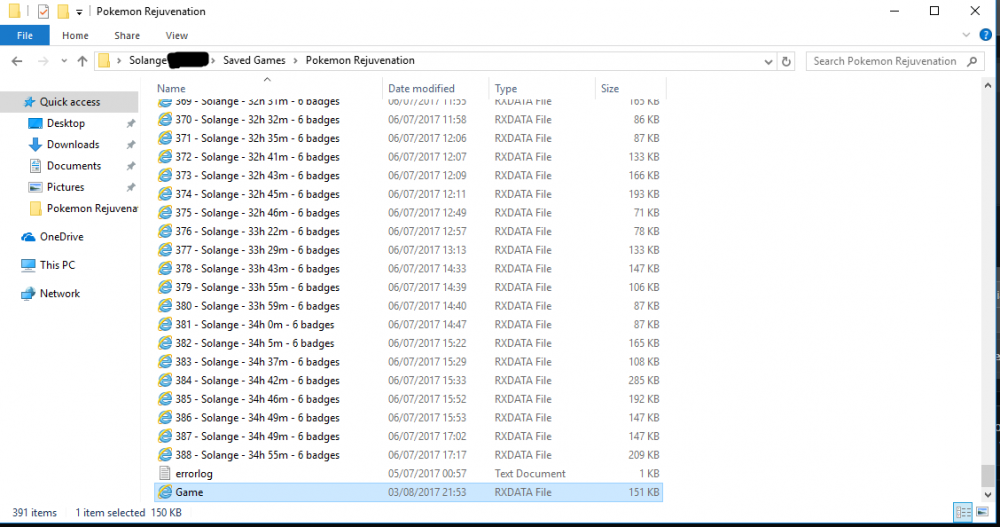
Task: Select Quick access in navigation pane
Action: (x=70, y=102)
